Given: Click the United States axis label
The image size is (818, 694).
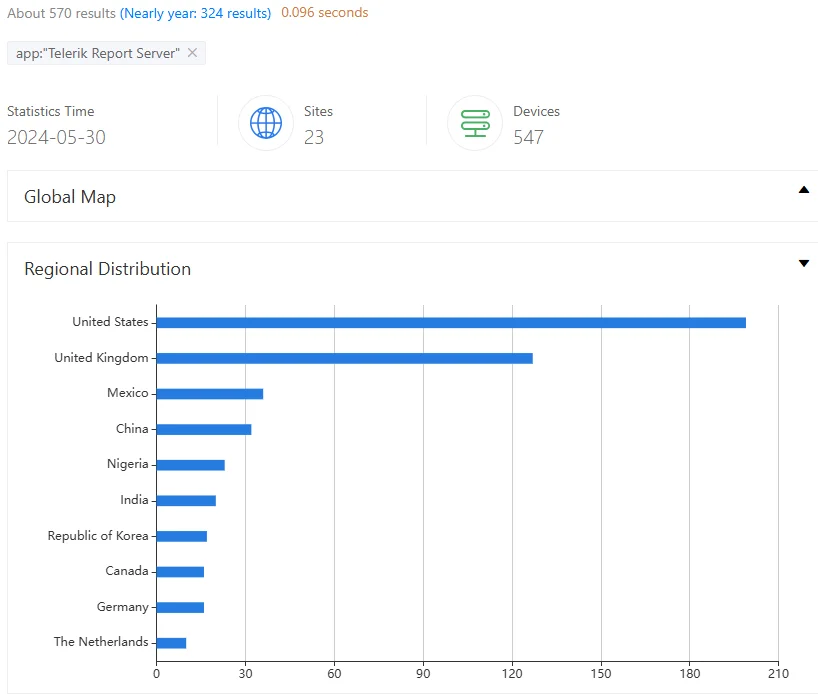Looking at the screenshot, I should [x=110, y=321].
